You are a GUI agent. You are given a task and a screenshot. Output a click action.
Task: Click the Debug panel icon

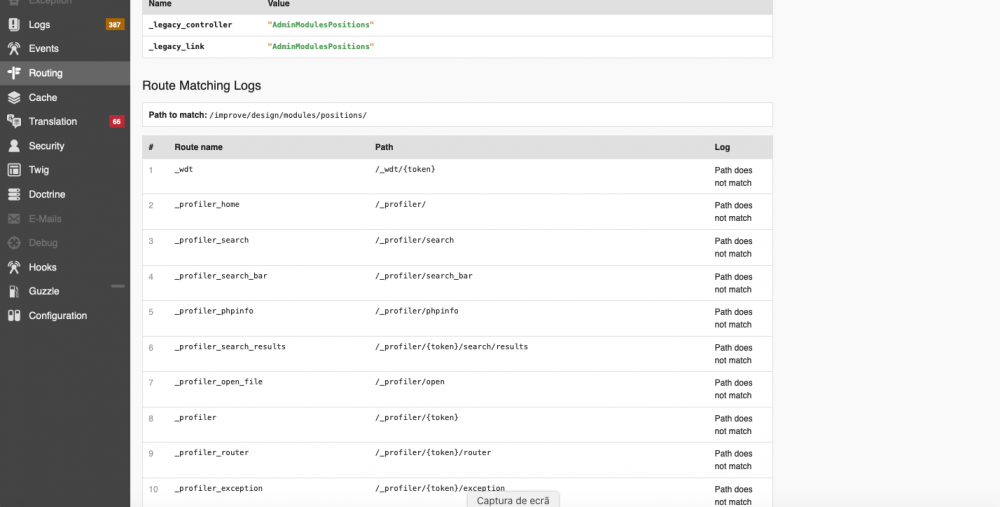click(14, 243)
